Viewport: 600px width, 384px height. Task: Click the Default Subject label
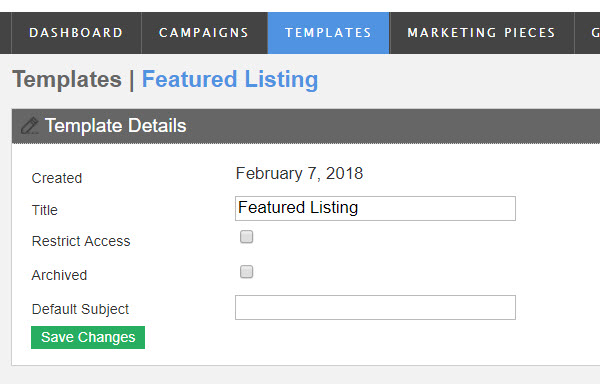point(80,309)
